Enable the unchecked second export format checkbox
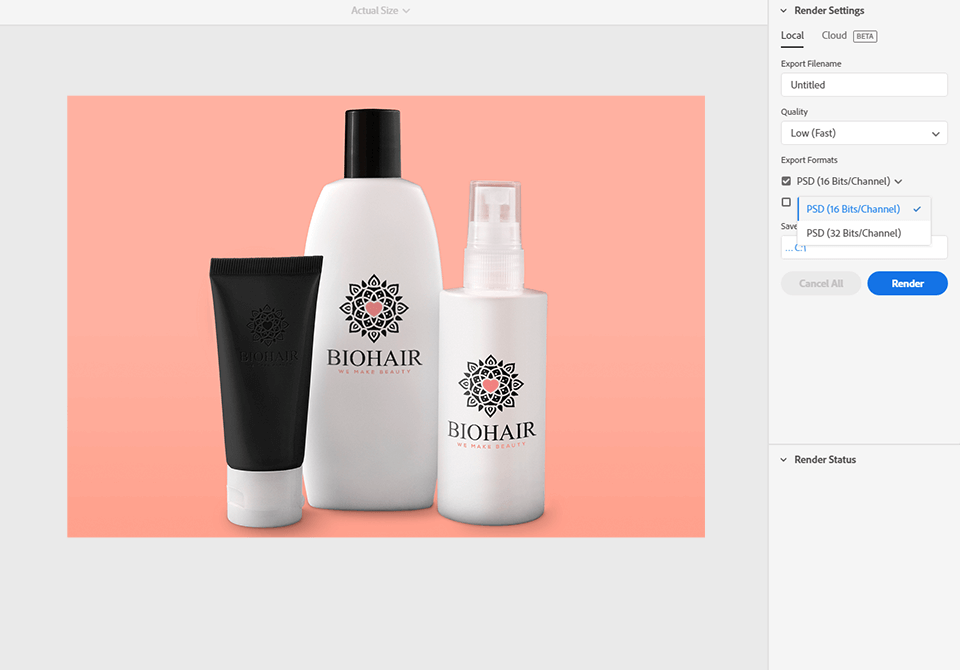Image resolution: width=960 pixels, height=670 pixels. [786, 203]
